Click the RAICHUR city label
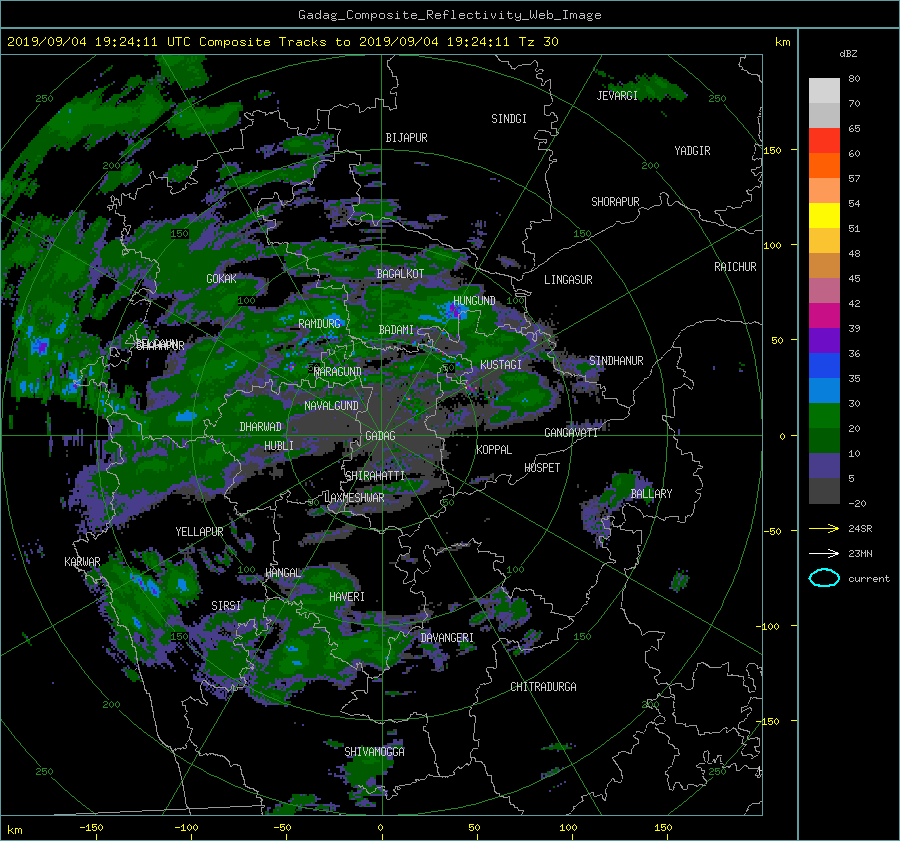This screenshot has width=900, height=841. (735, 267)
